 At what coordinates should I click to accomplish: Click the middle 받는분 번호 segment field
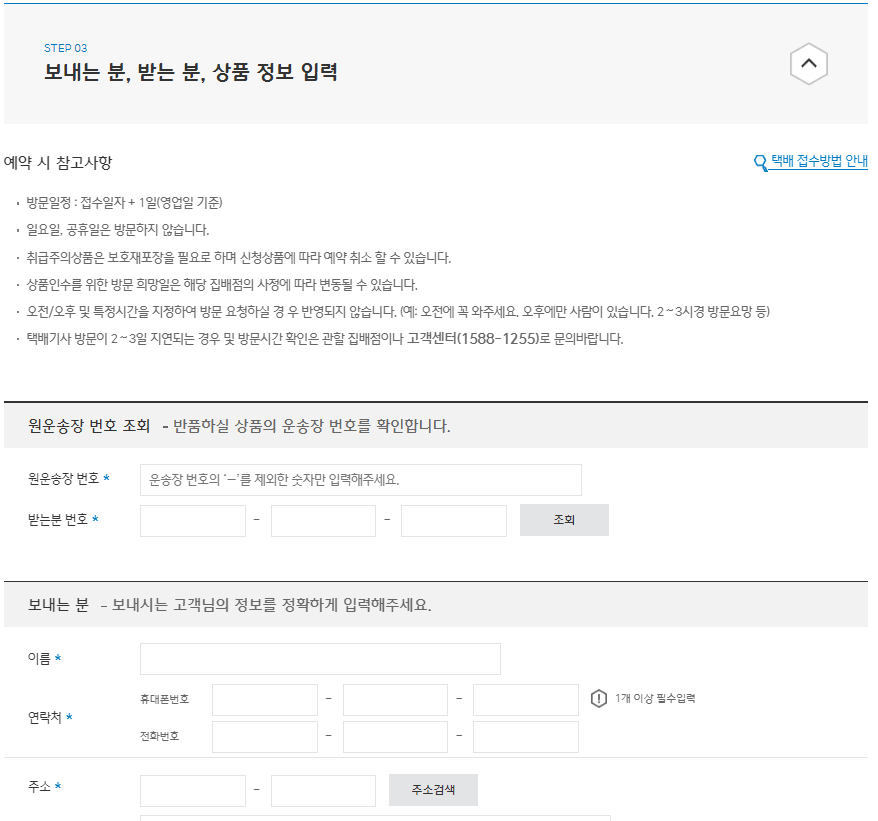(x=322, y=520)
